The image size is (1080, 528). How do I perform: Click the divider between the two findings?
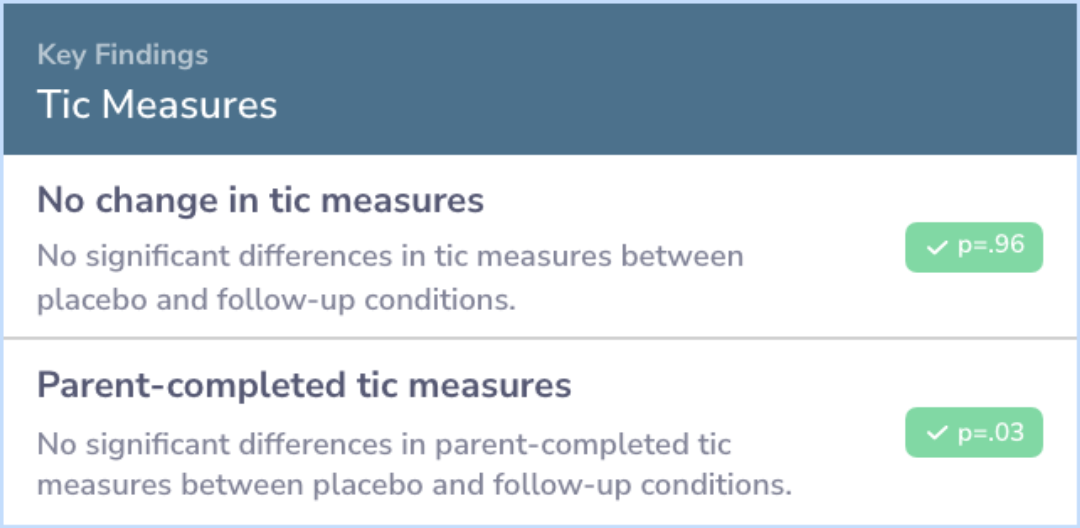coord(540,338)
